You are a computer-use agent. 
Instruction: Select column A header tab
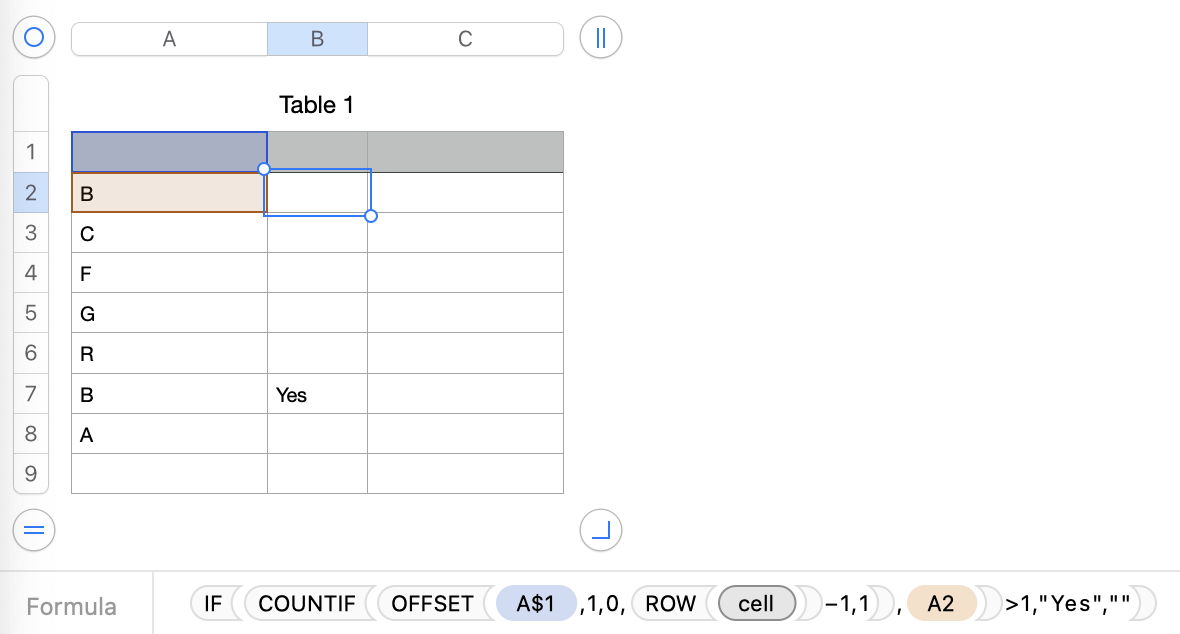point(169,39)
